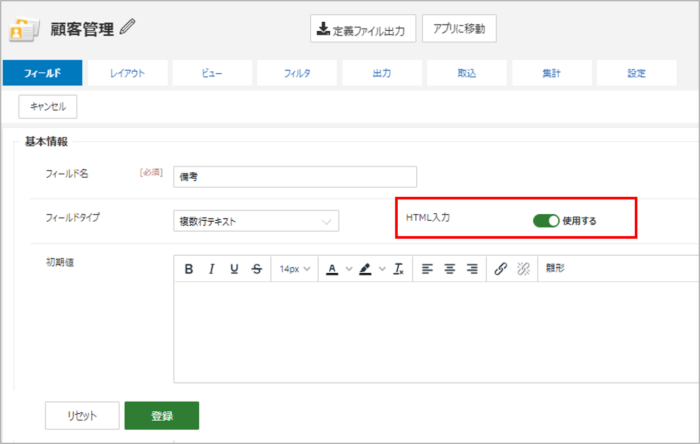Open the フィールドタイプ dropdown 複数行テキスト
This screenshot has width=700, height=444.
click(x=256, y=221)
